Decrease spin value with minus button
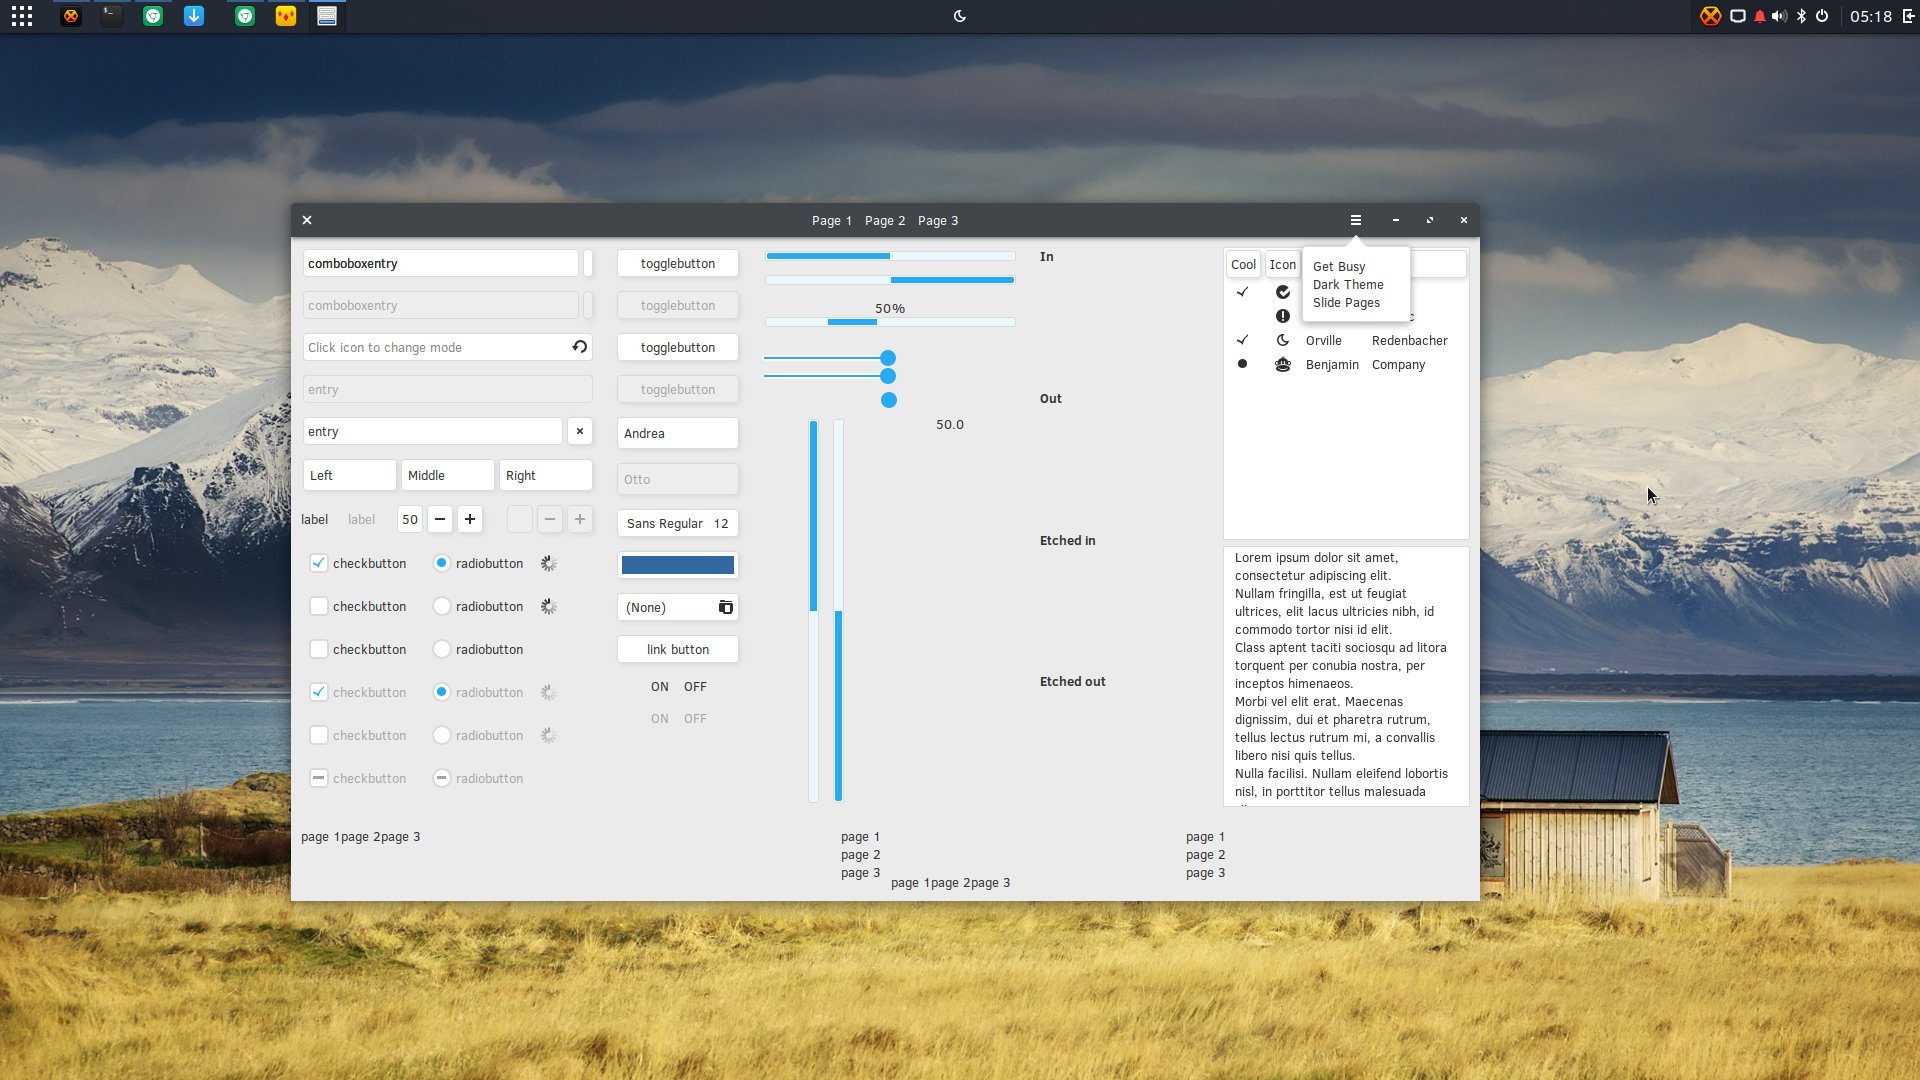Viewport: 1920px width, 1080px height. pyautogui.click(x=440, y=519)
